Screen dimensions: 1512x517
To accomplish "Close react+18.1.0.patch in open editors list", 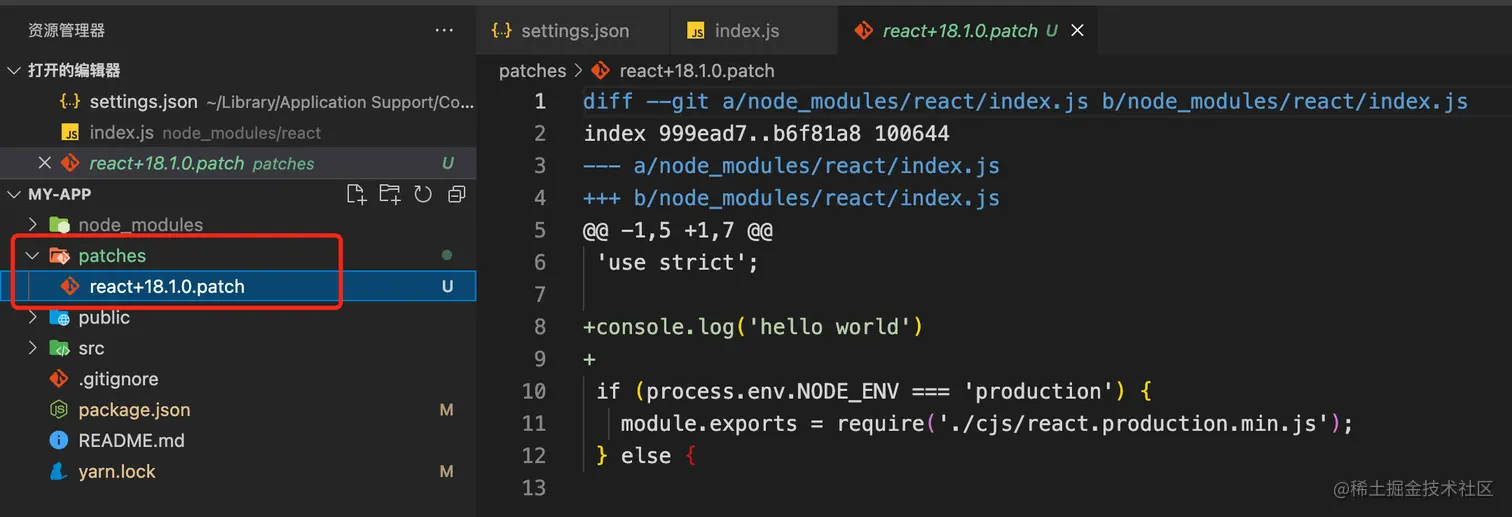I will tap(44, 163).
